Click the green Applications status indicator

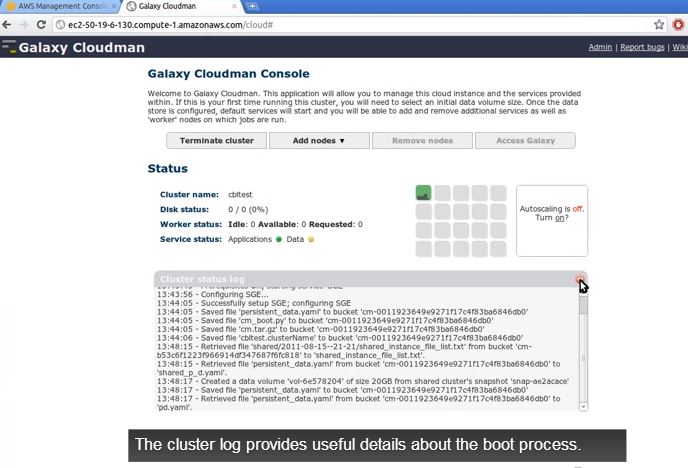pos(279,239)
